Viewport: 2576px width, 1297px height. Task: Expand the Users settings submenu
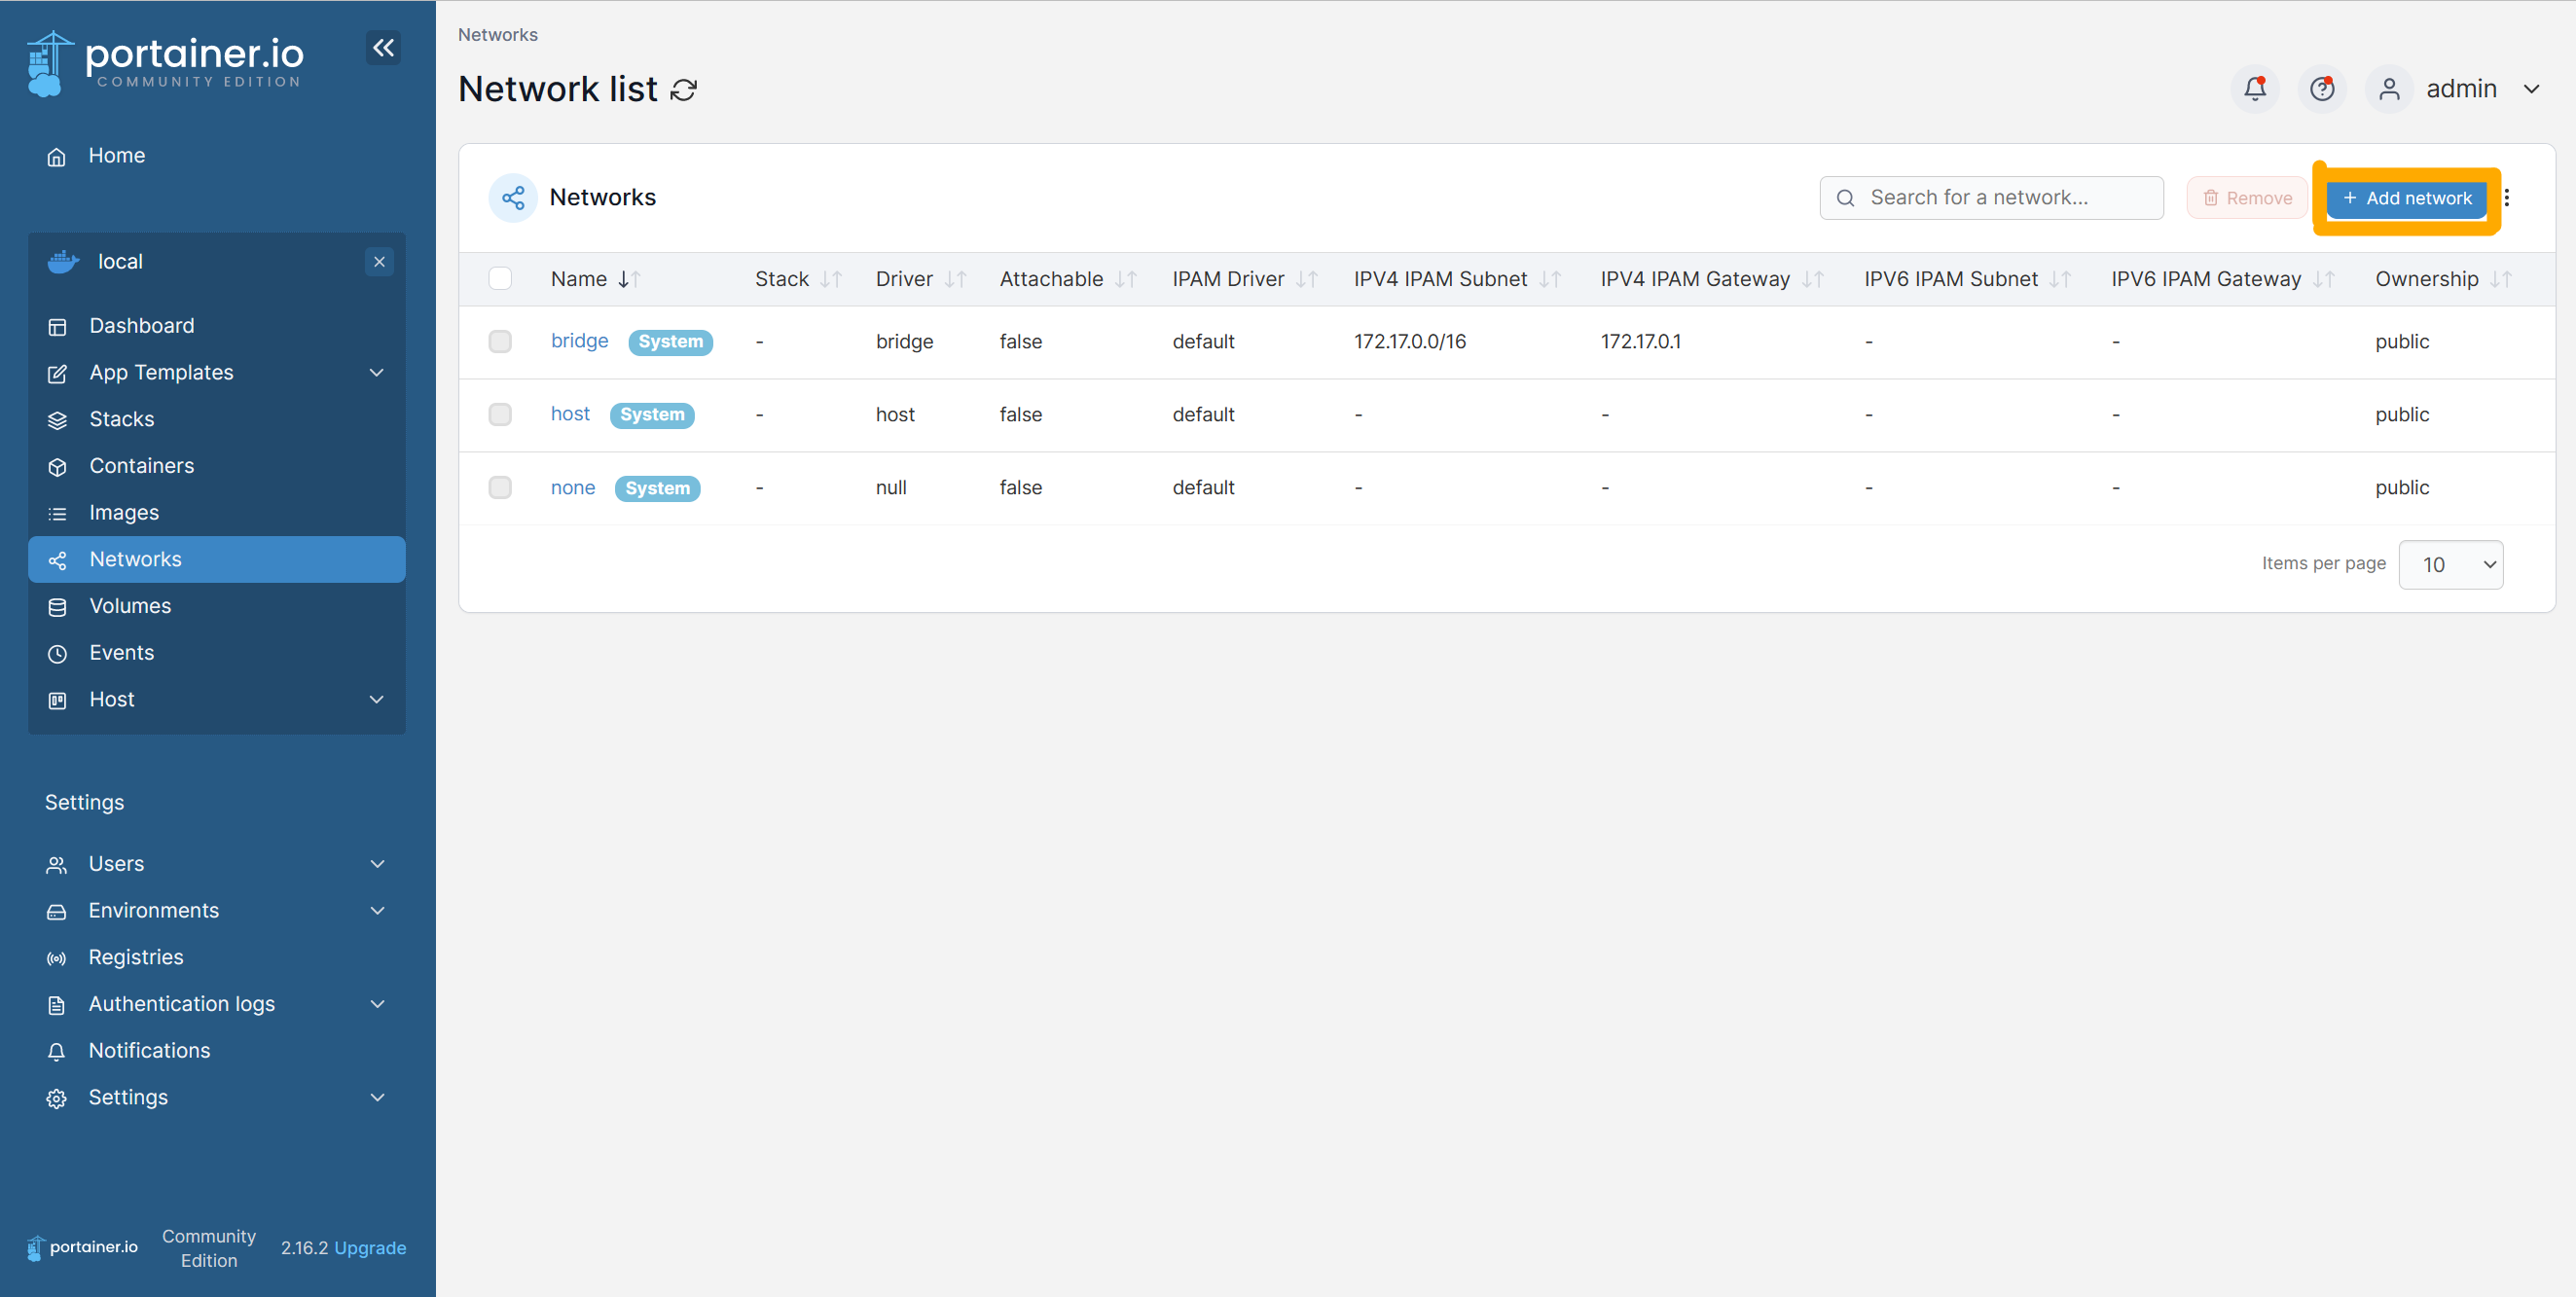pos(377,864)
